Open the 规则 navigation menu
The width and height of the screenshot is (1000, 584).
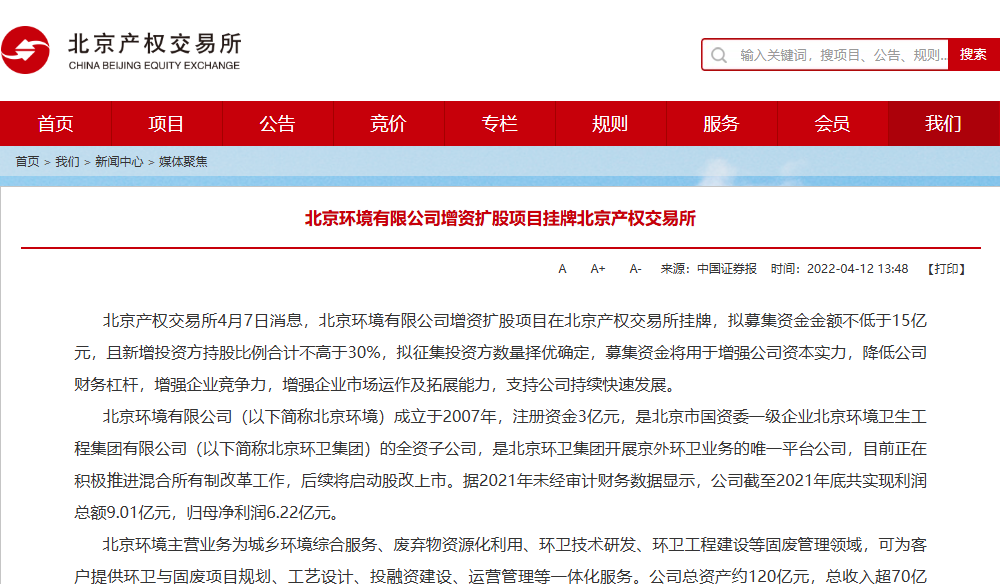pos(610,124)
